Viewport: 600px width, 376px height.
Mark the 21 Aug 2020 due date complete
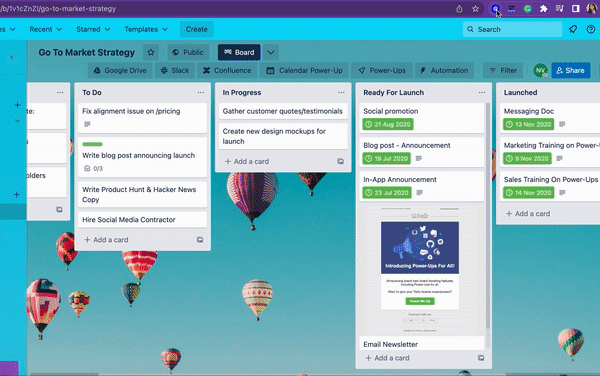388,124
